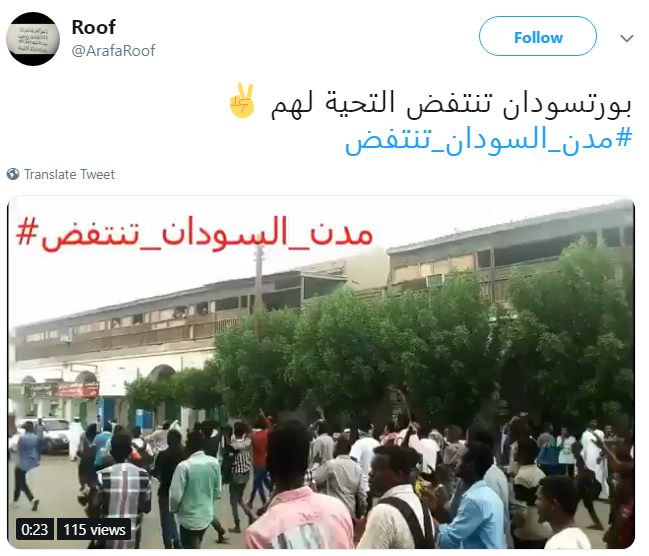Viewport: 649px width, 556px height.
Task: Click the red hashtag overlay in video
Action: [195, 234]
